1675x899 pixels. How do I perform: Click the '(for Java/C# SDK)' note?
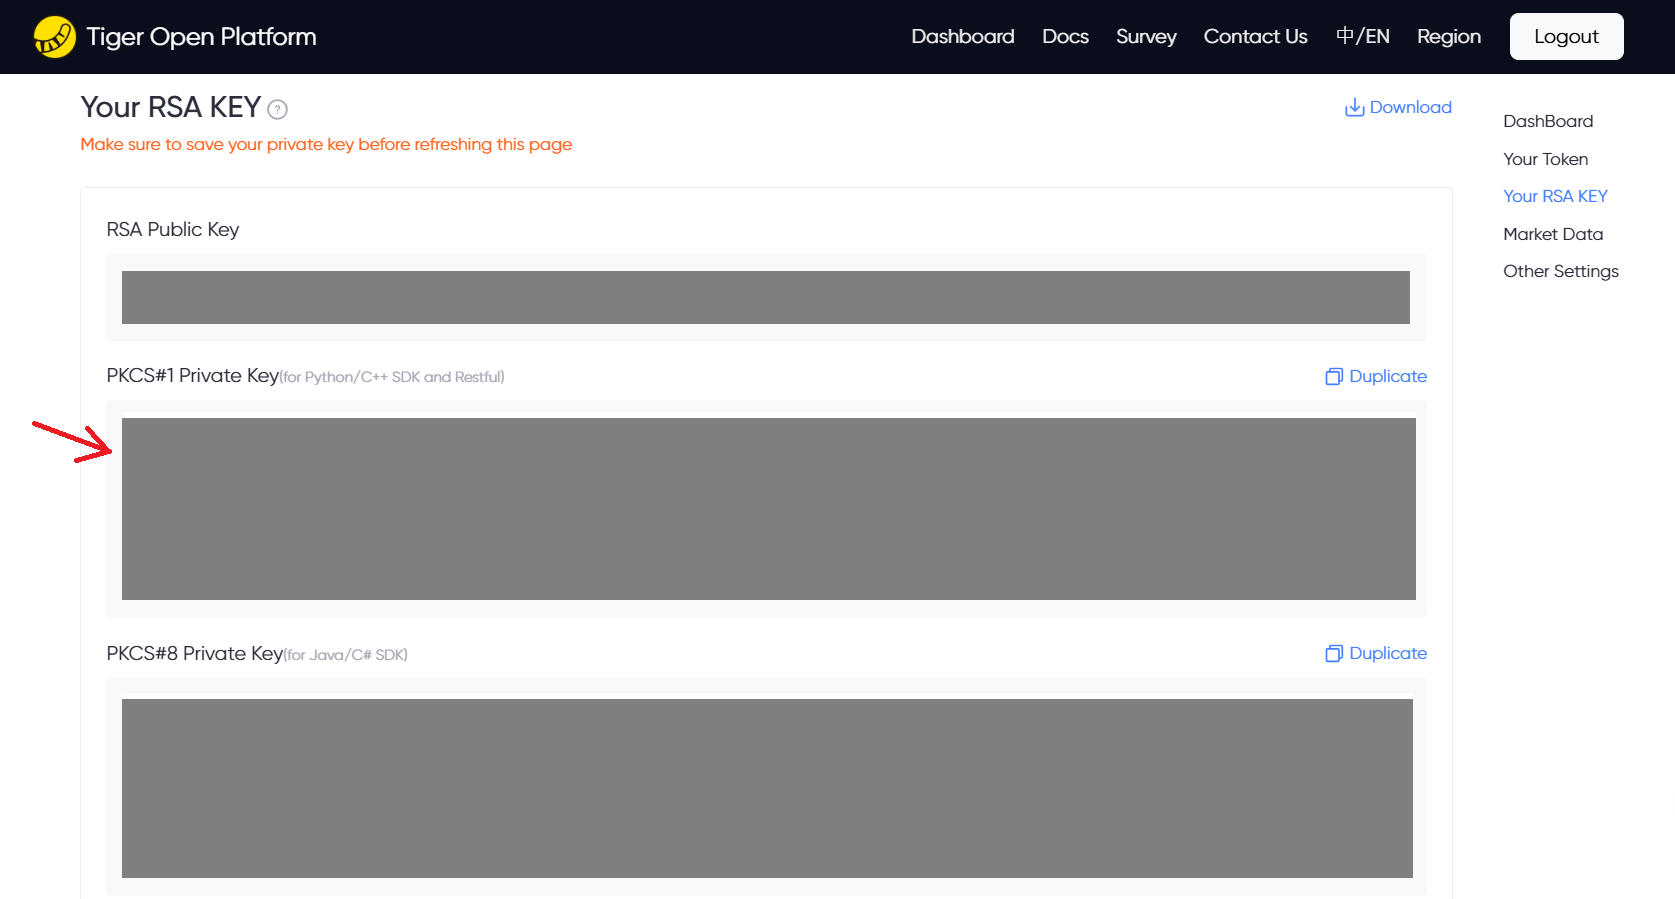pyautogui.click(x=346, y=655)
